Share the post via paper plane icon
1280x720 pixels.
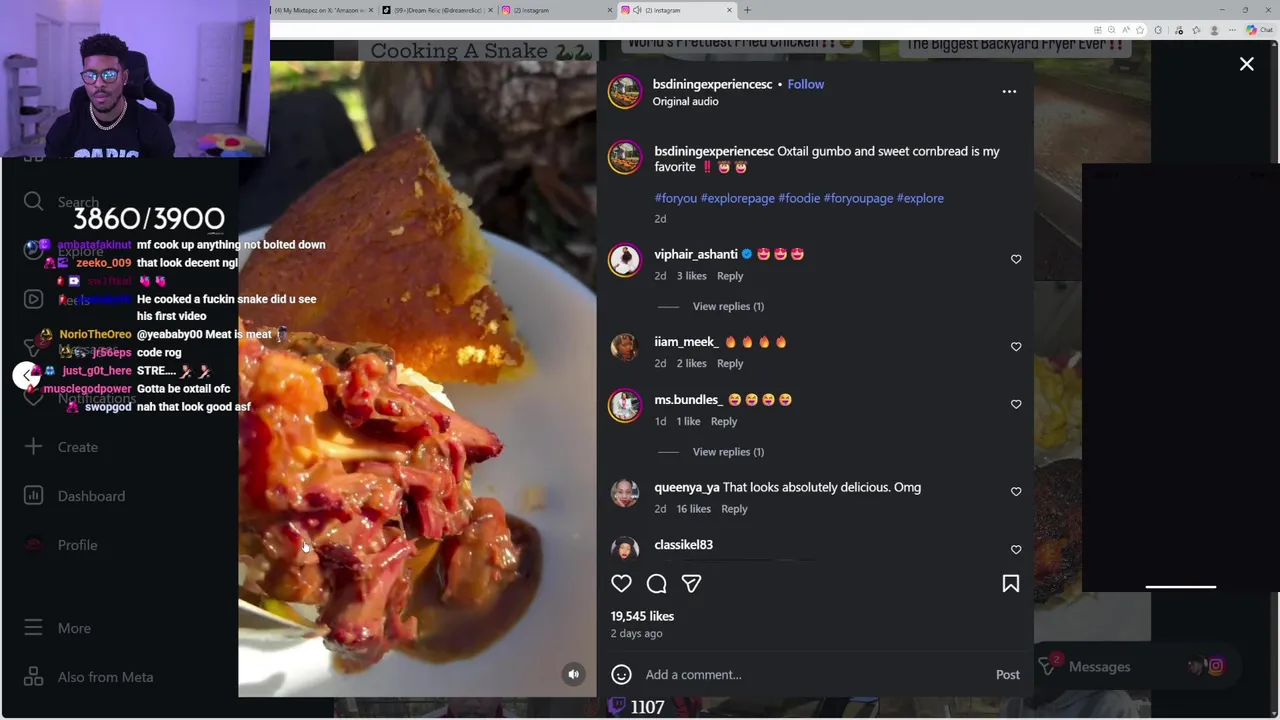[x=691, y=584]
